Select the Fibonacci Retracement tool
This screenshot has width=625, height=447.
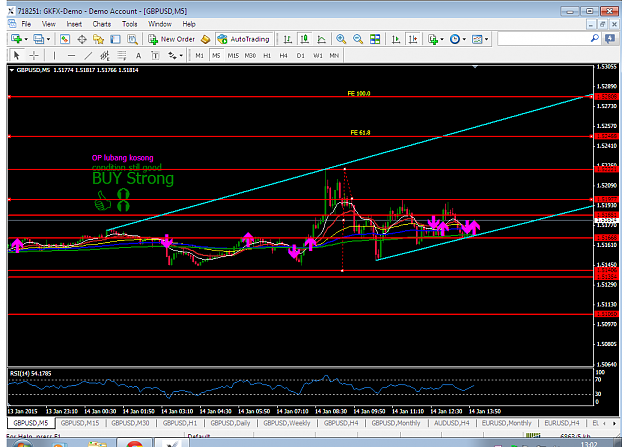(122, 55)
